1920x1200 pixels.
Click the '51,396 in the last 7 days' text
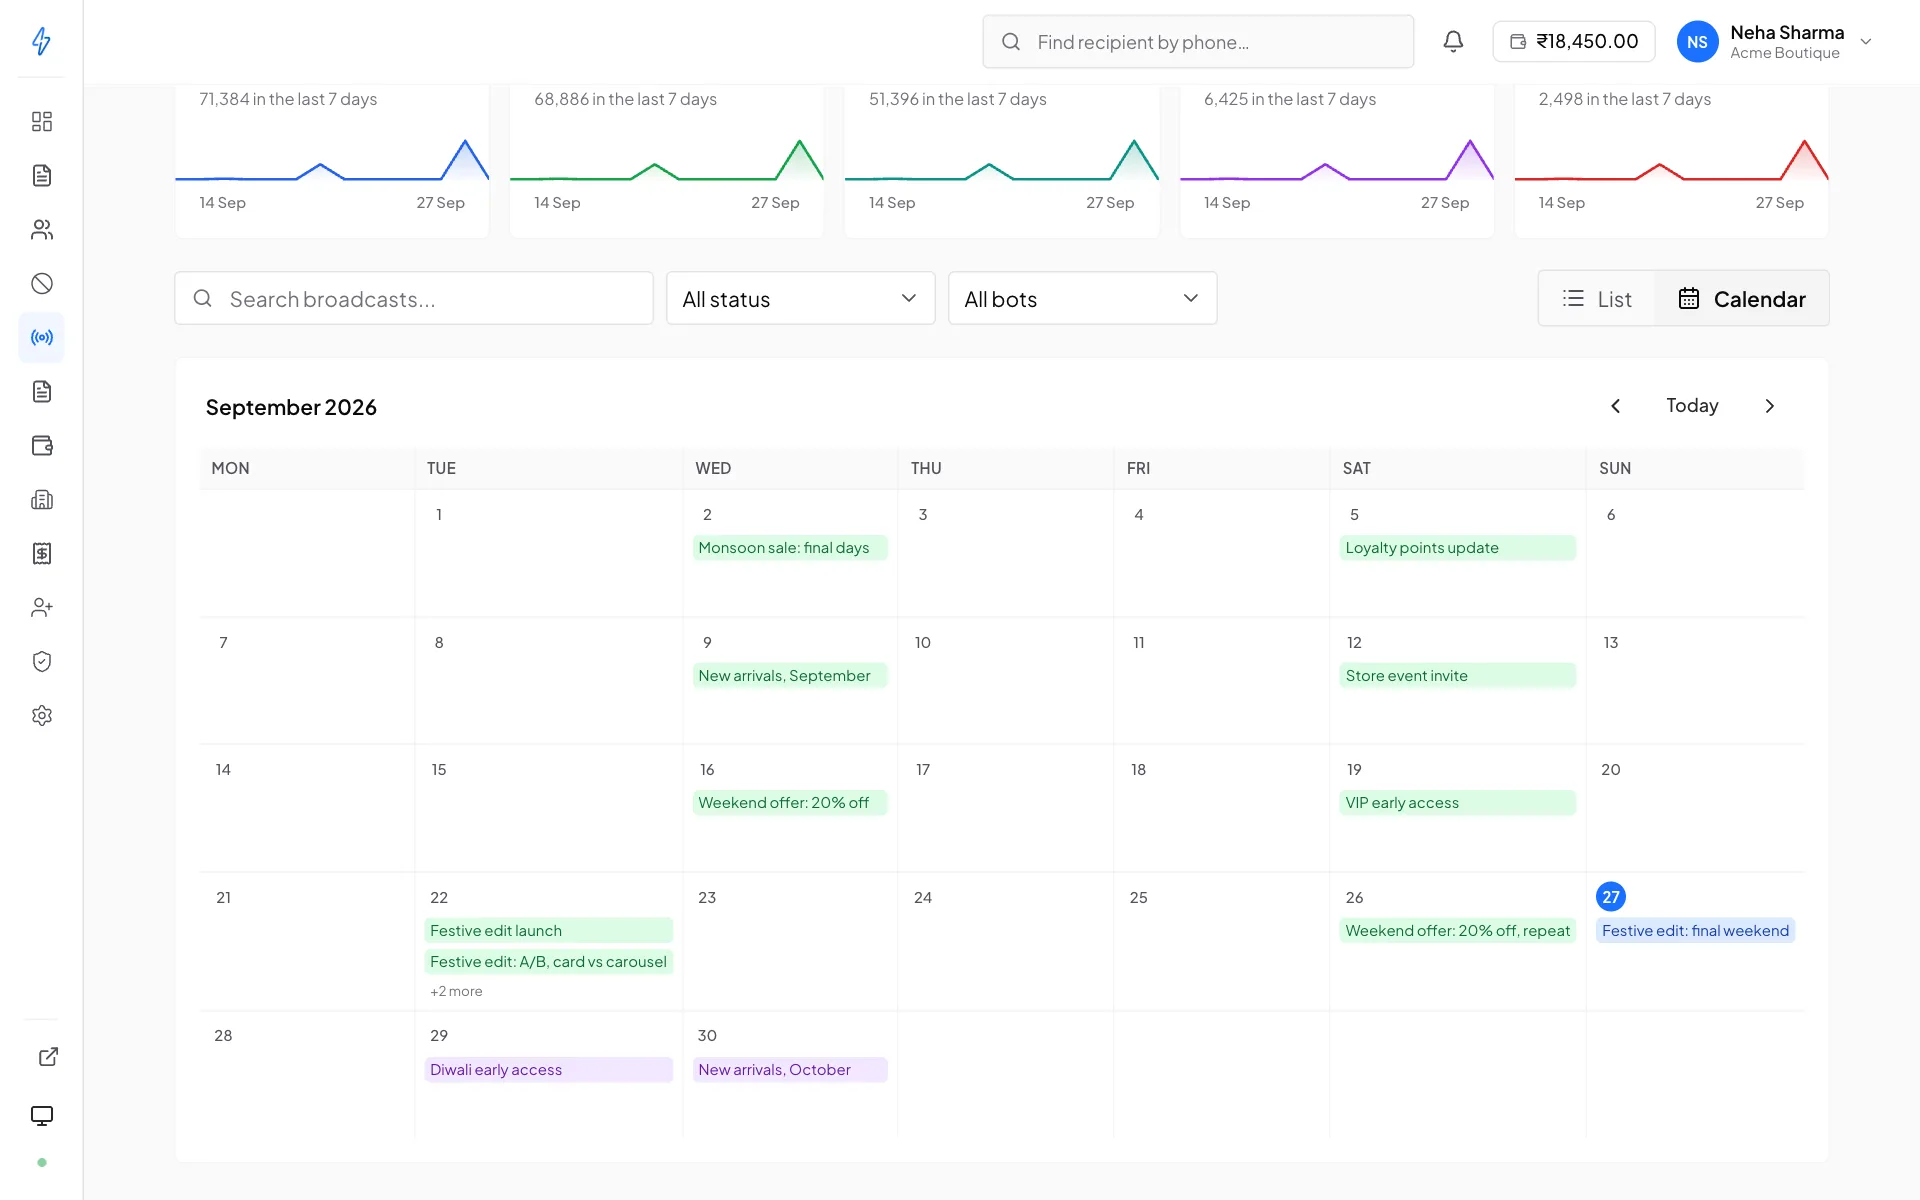[958, 99]
